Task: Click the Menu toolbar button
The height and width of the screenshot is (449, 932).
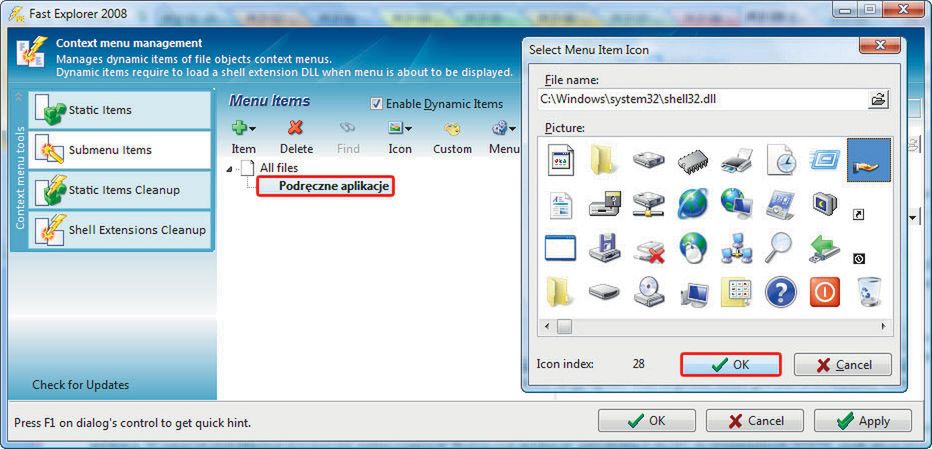Action: tap(504, 138)
